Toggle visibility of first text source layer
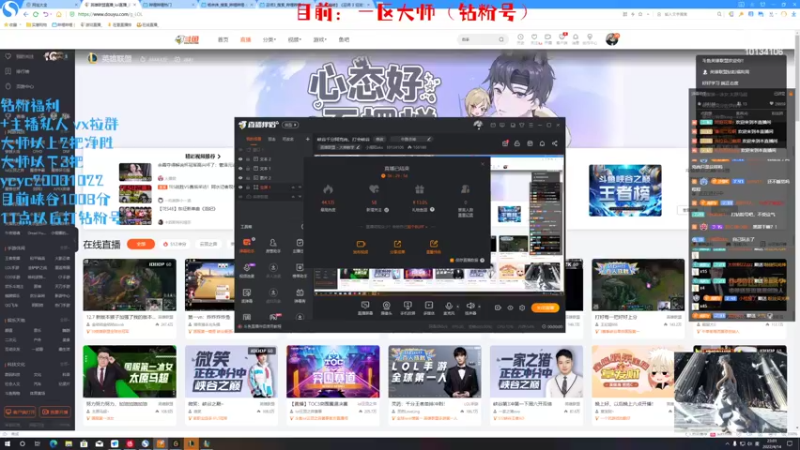The width and height of the screenshot is (800, 450). (x=241, y=159)
